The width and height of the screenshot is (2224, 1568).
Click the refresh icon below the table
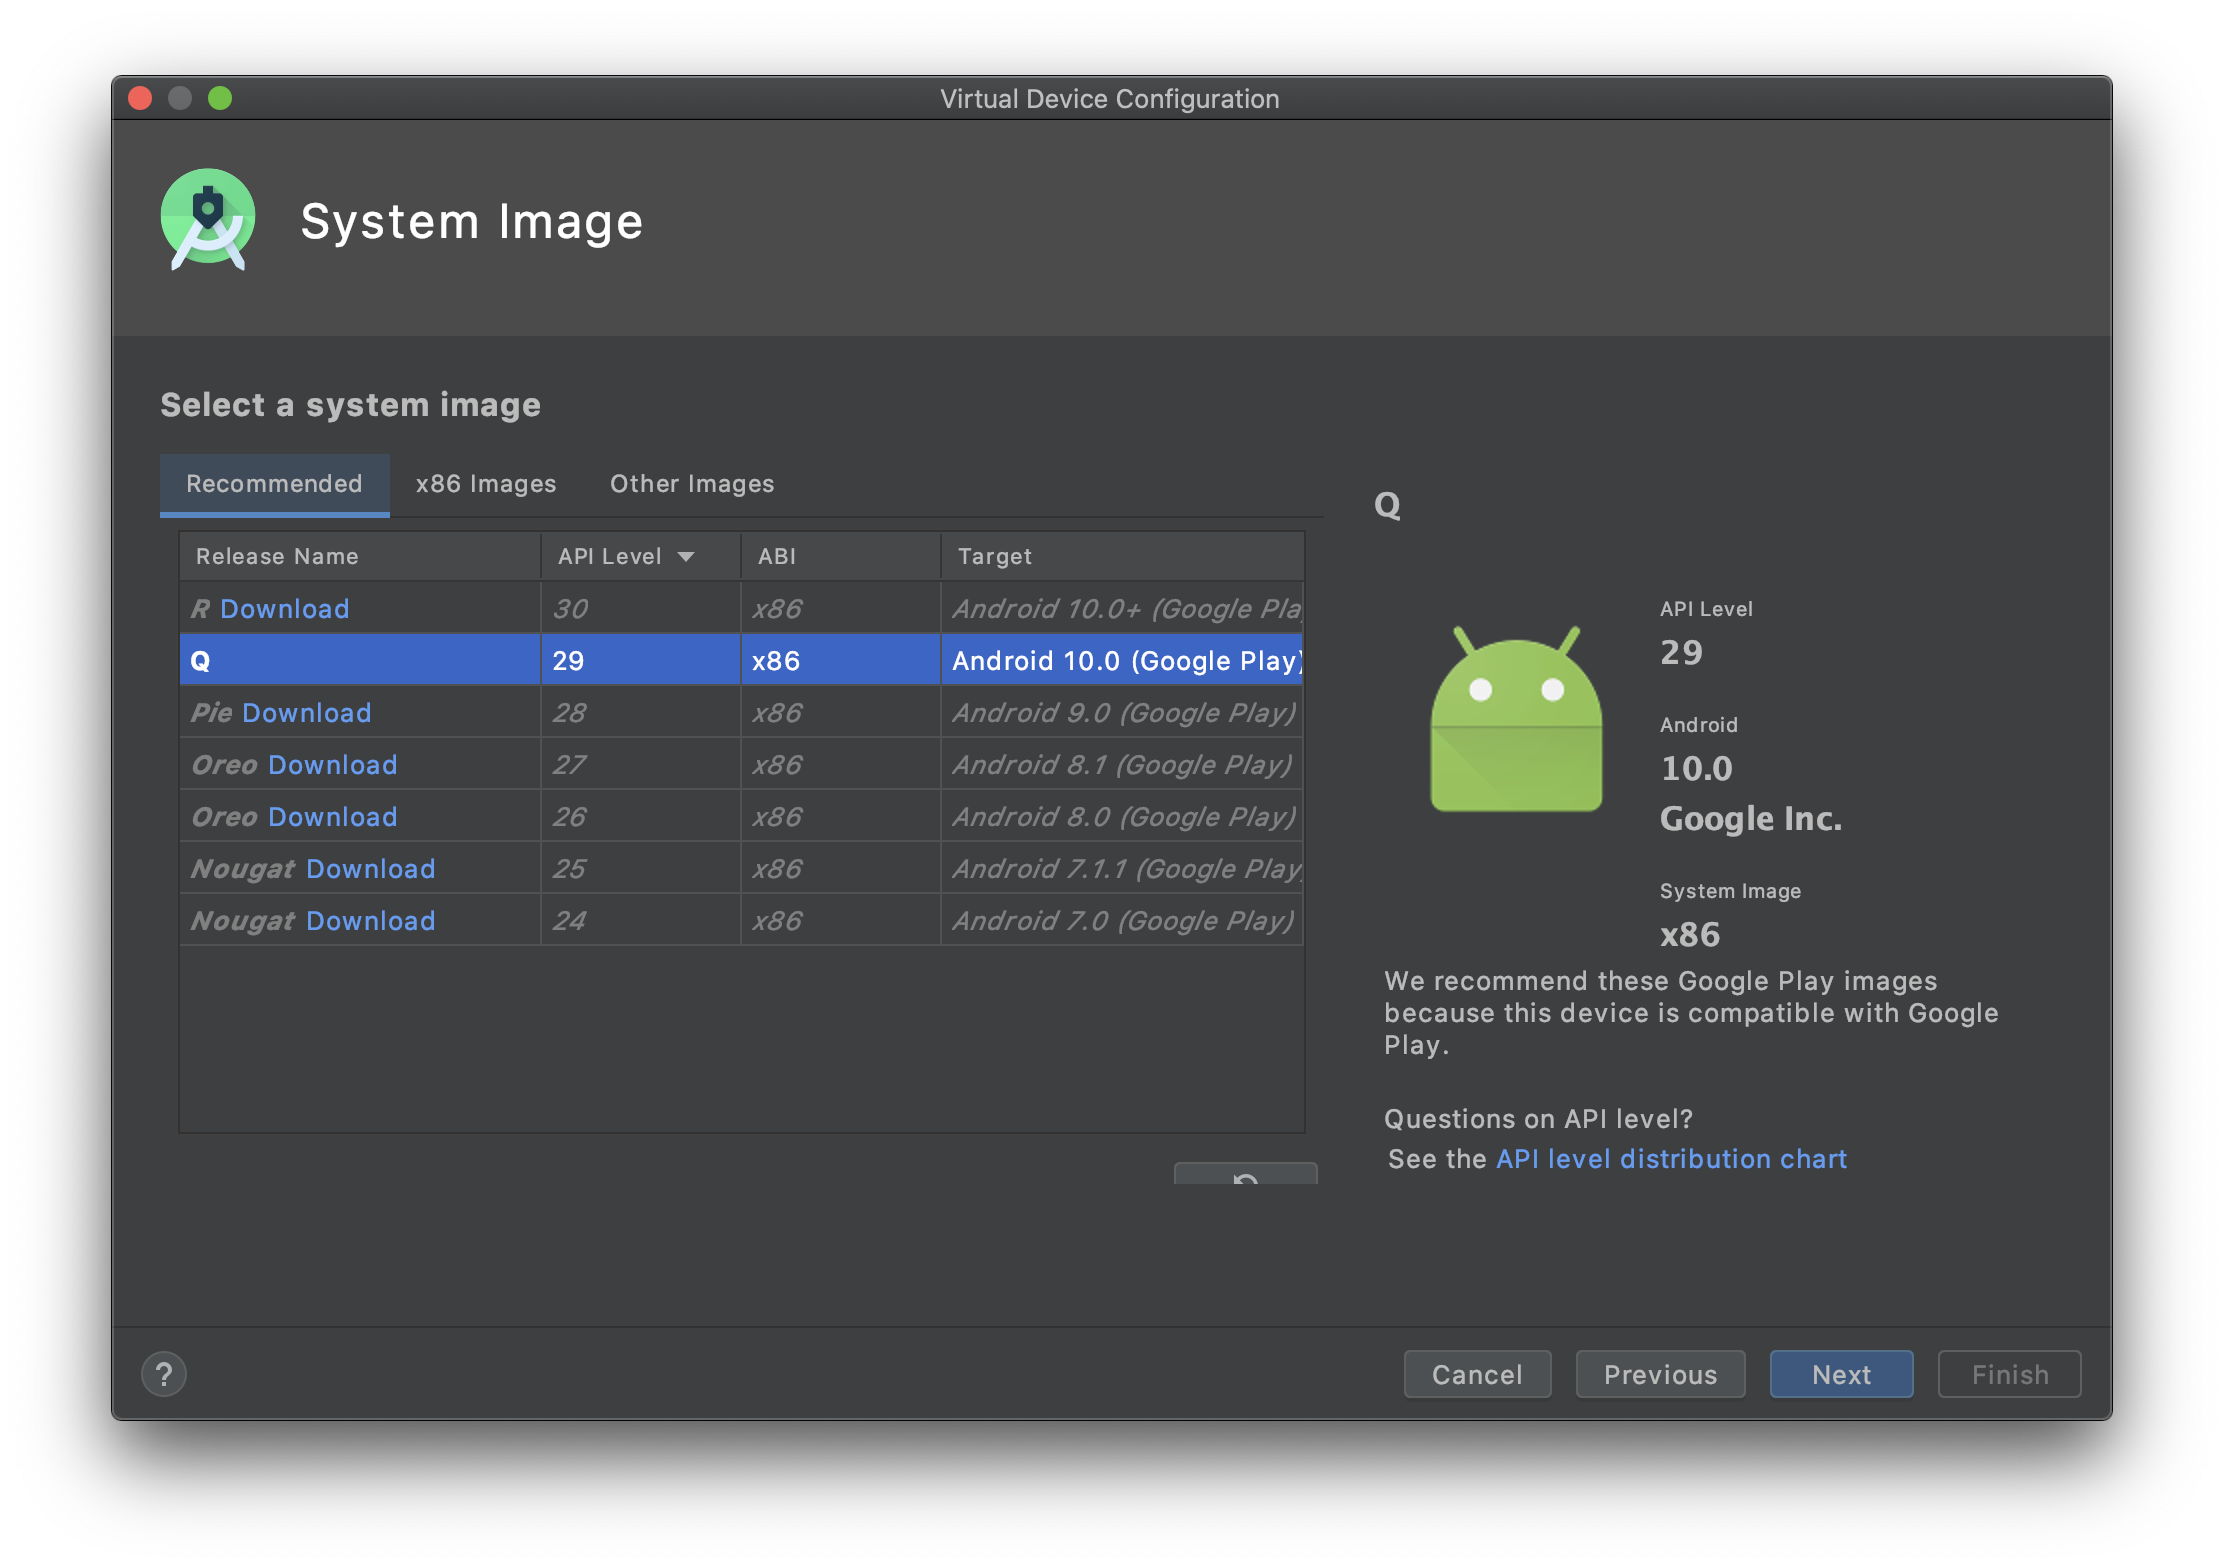tap(1245, 1177)
